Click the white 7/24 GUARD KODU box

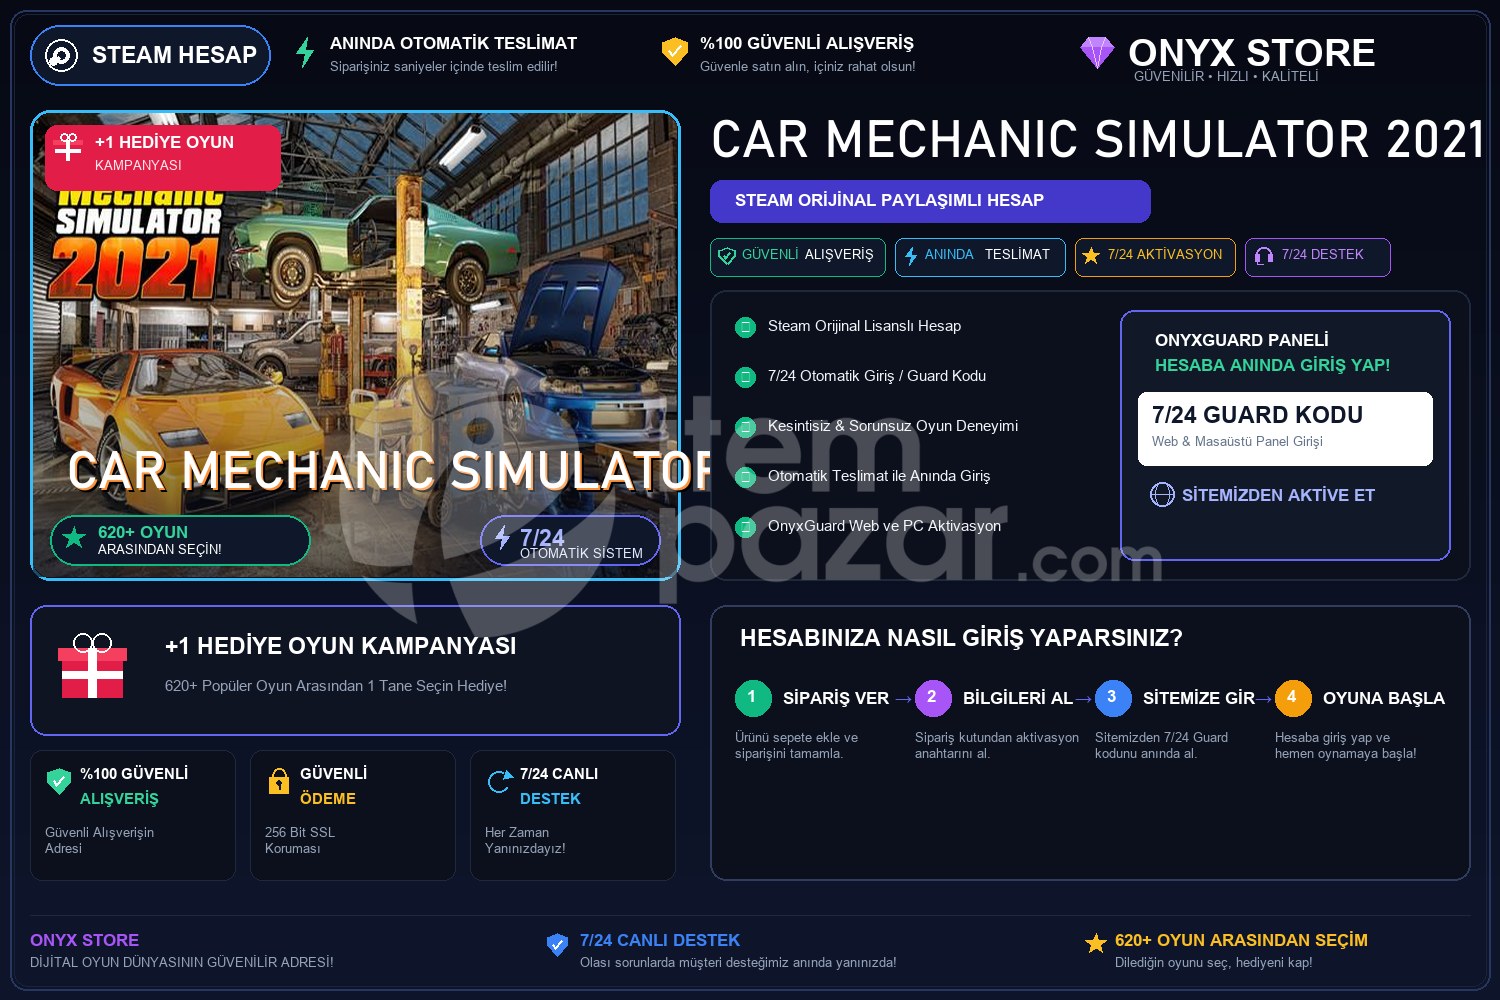[x=1285, y=429]
